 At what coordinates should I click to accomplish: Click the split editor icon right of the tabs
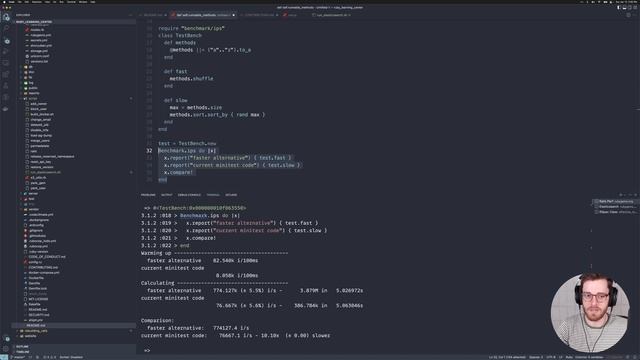628,15
